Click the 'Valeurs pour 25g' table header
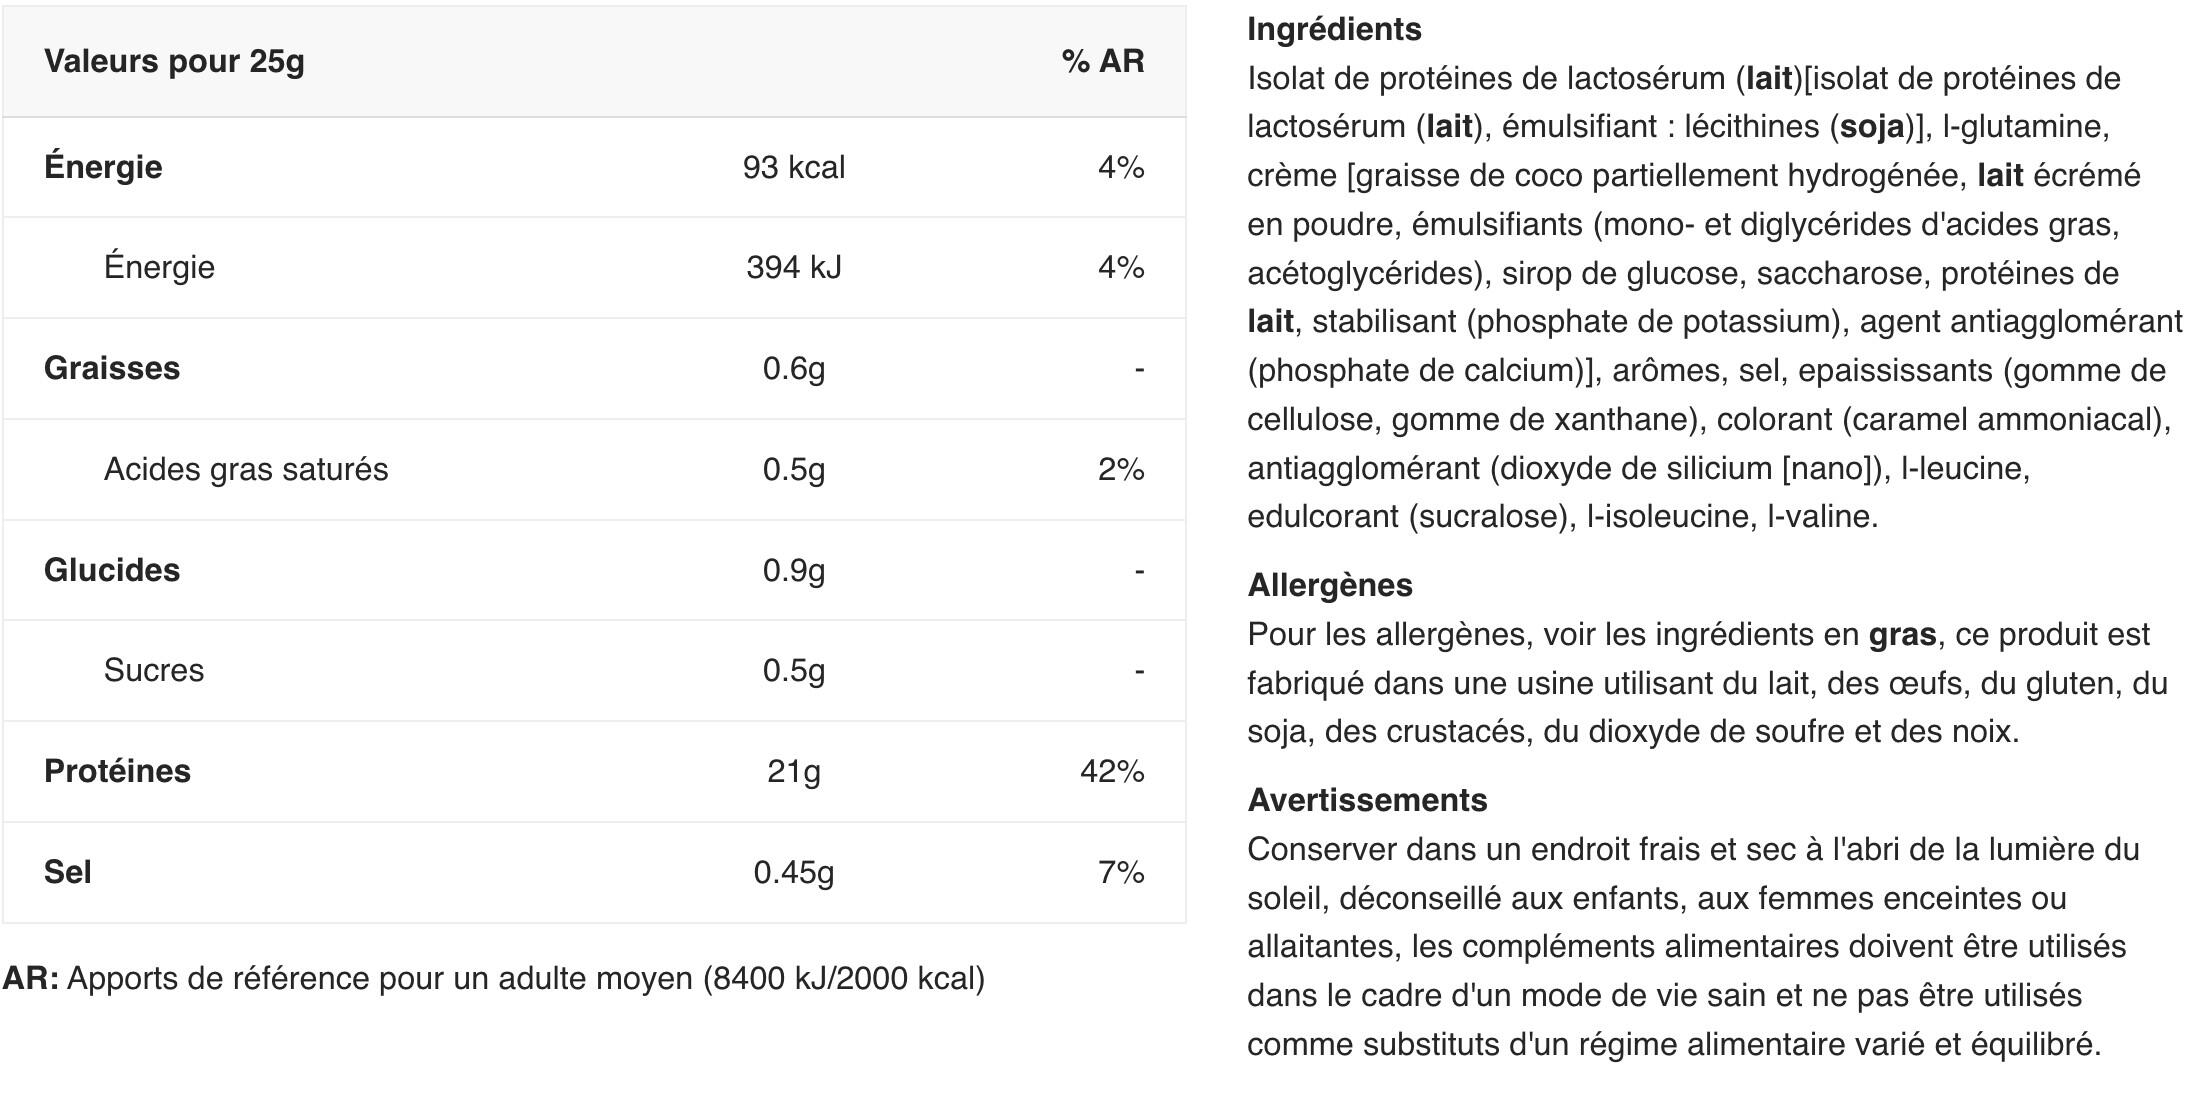The image size is (2202, 1104). [x=174, y=62]
